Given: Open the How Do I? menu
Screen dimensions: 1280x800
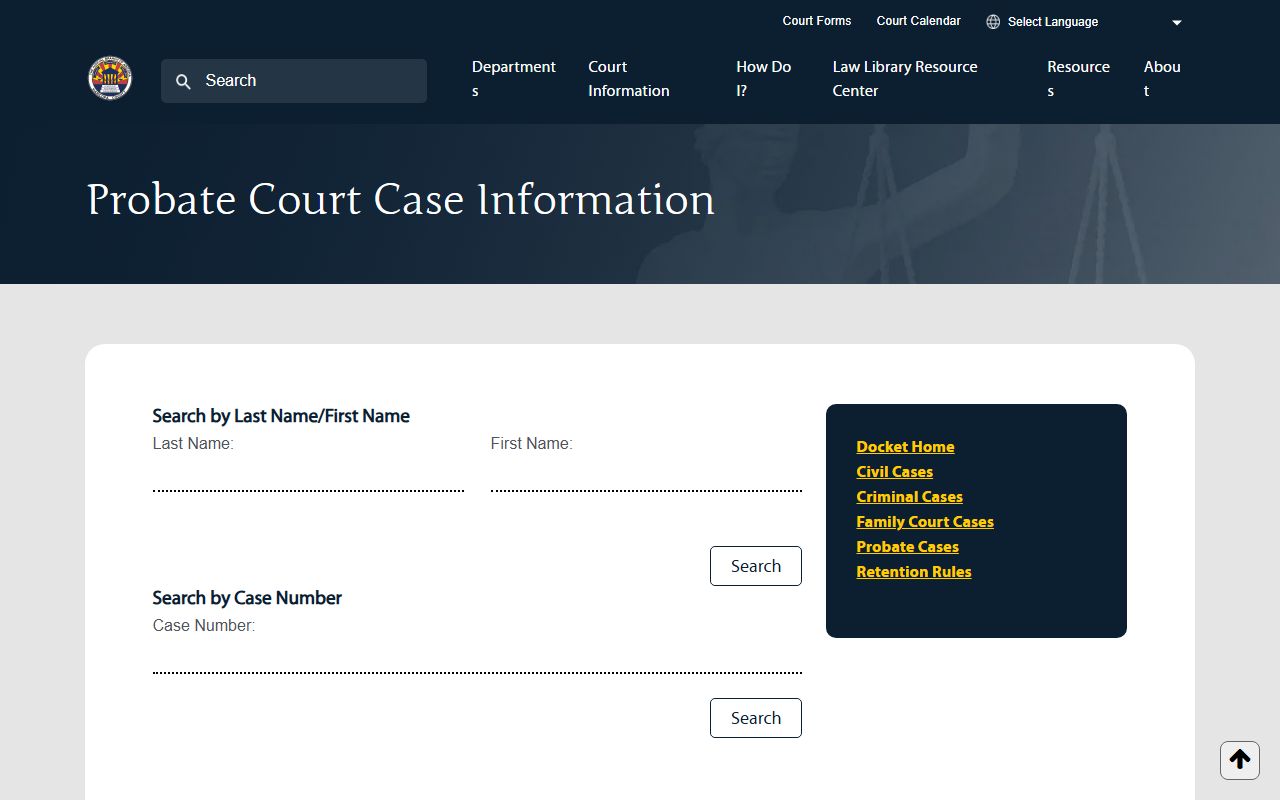Looking at the screenshot, I should (764, 79).
